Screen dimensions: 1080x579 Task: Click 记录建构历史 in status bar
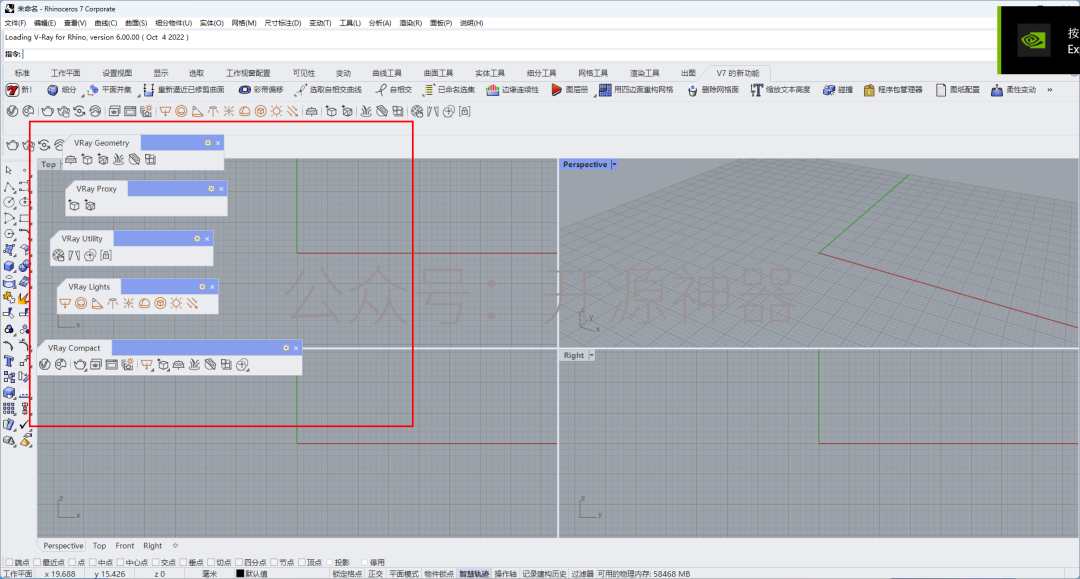tap(544, 573)
